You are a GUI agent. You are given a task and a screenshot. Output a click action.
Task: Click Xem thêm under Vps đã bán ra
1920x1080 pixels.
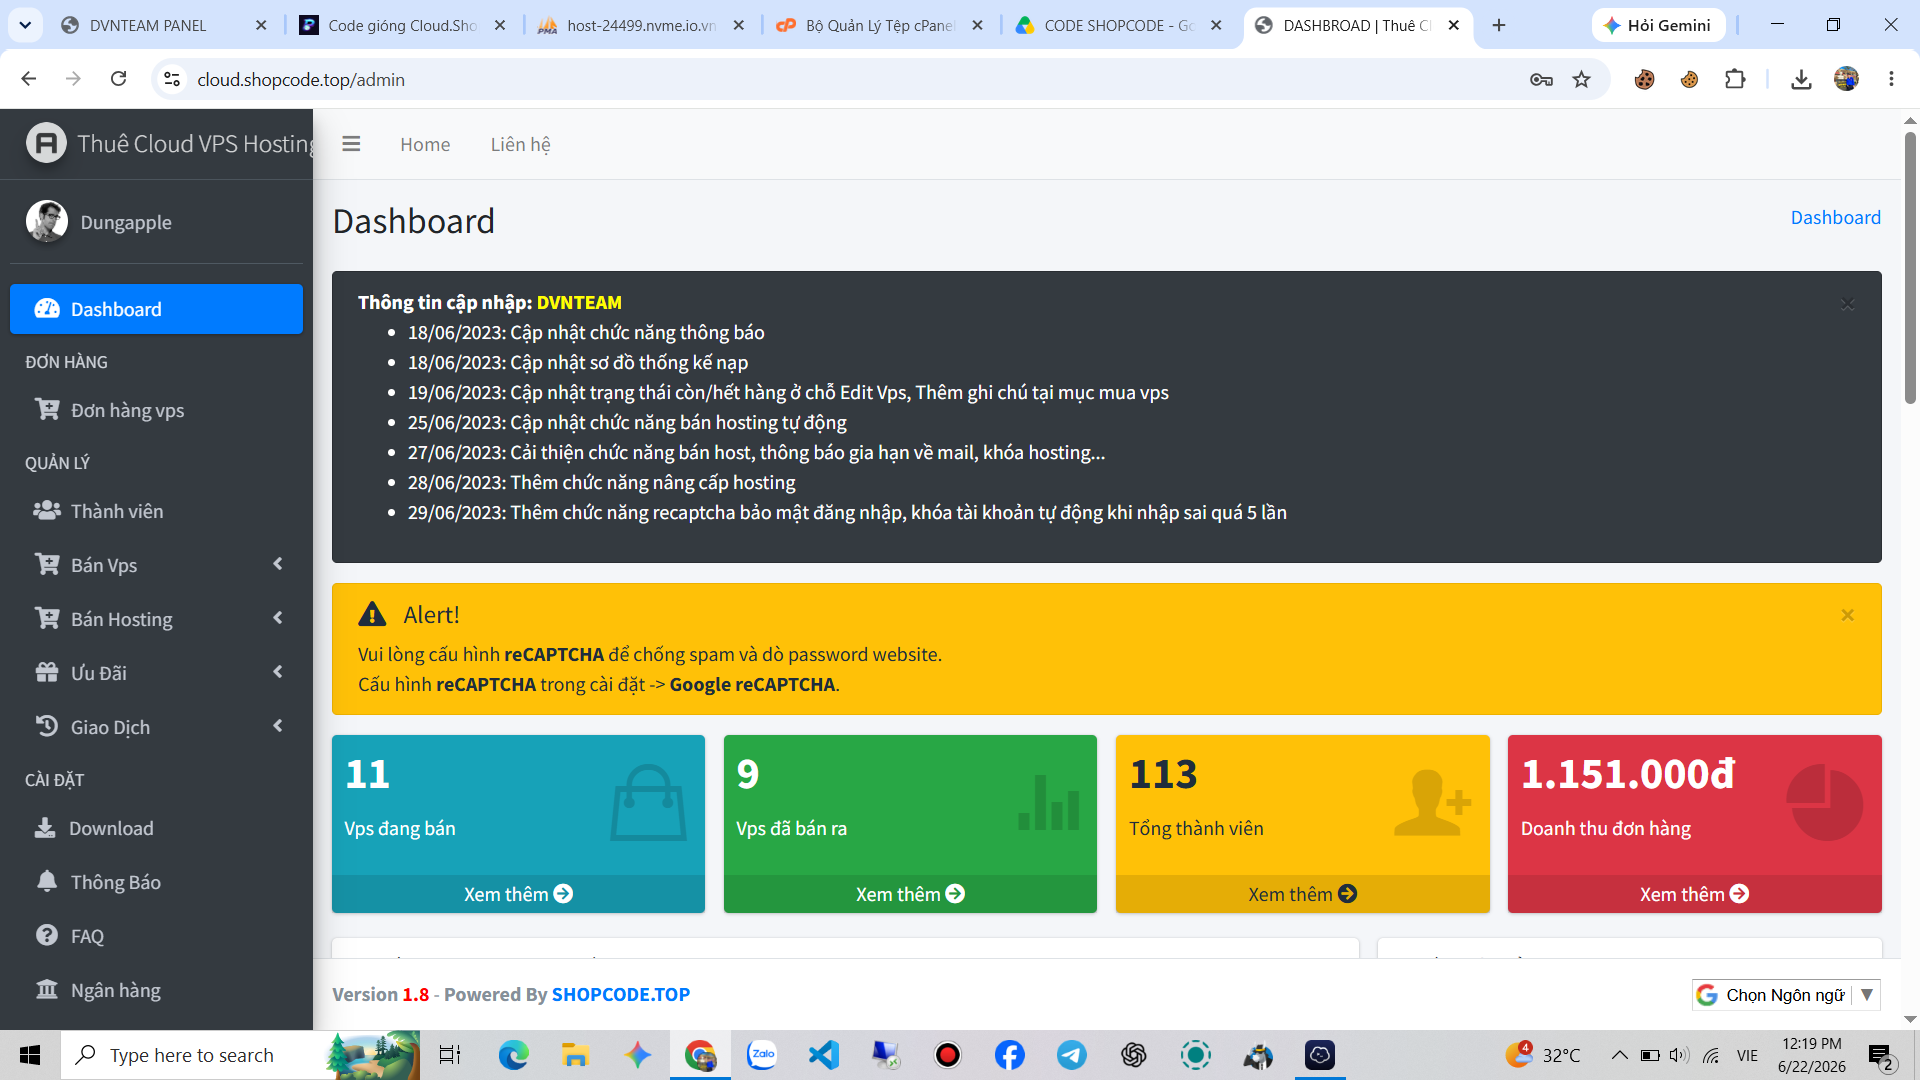[910, 894]
